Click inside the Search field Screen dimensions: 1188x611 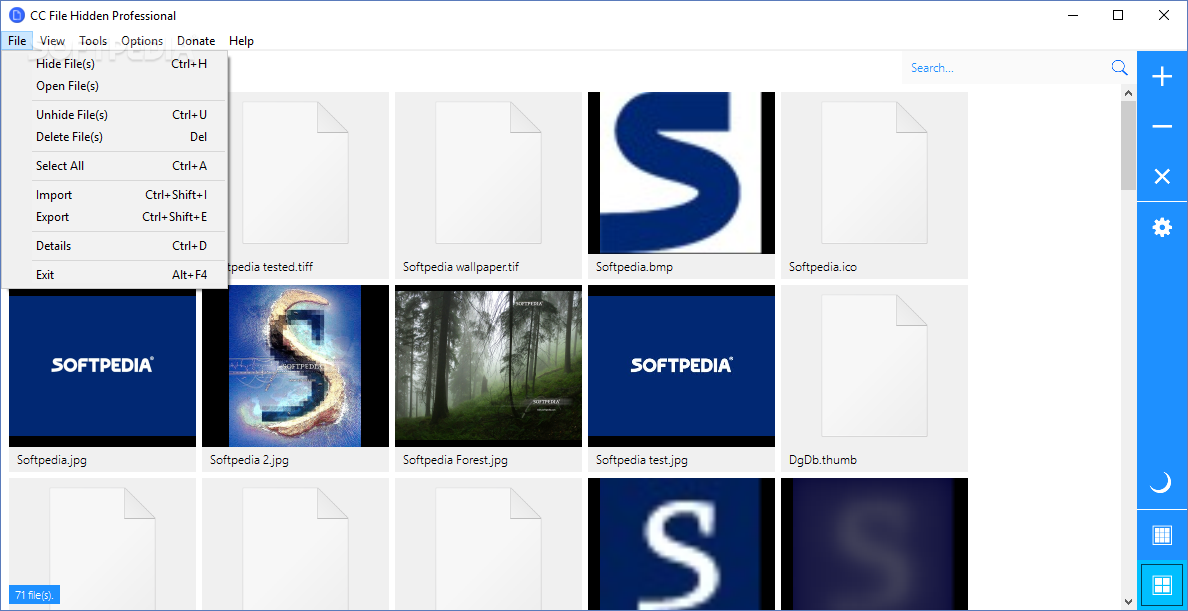click(x=1006, y=67)
